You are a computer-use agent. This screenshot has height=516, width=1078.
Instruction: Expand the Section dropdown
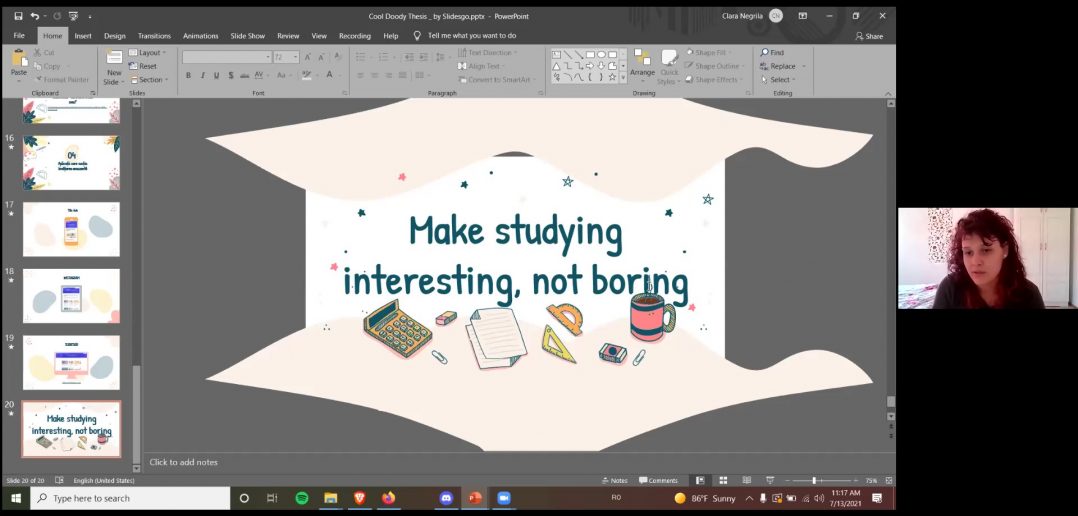[x=151, y=80]
